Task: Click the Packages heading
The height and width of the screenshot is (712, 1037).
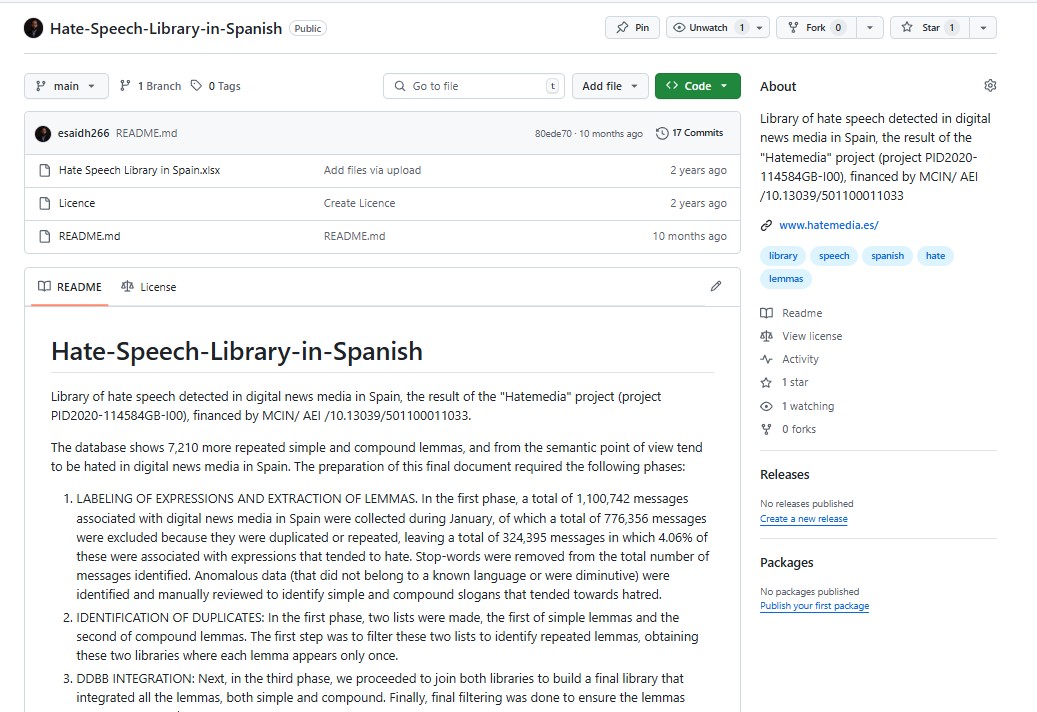Action: coord(786,563)
